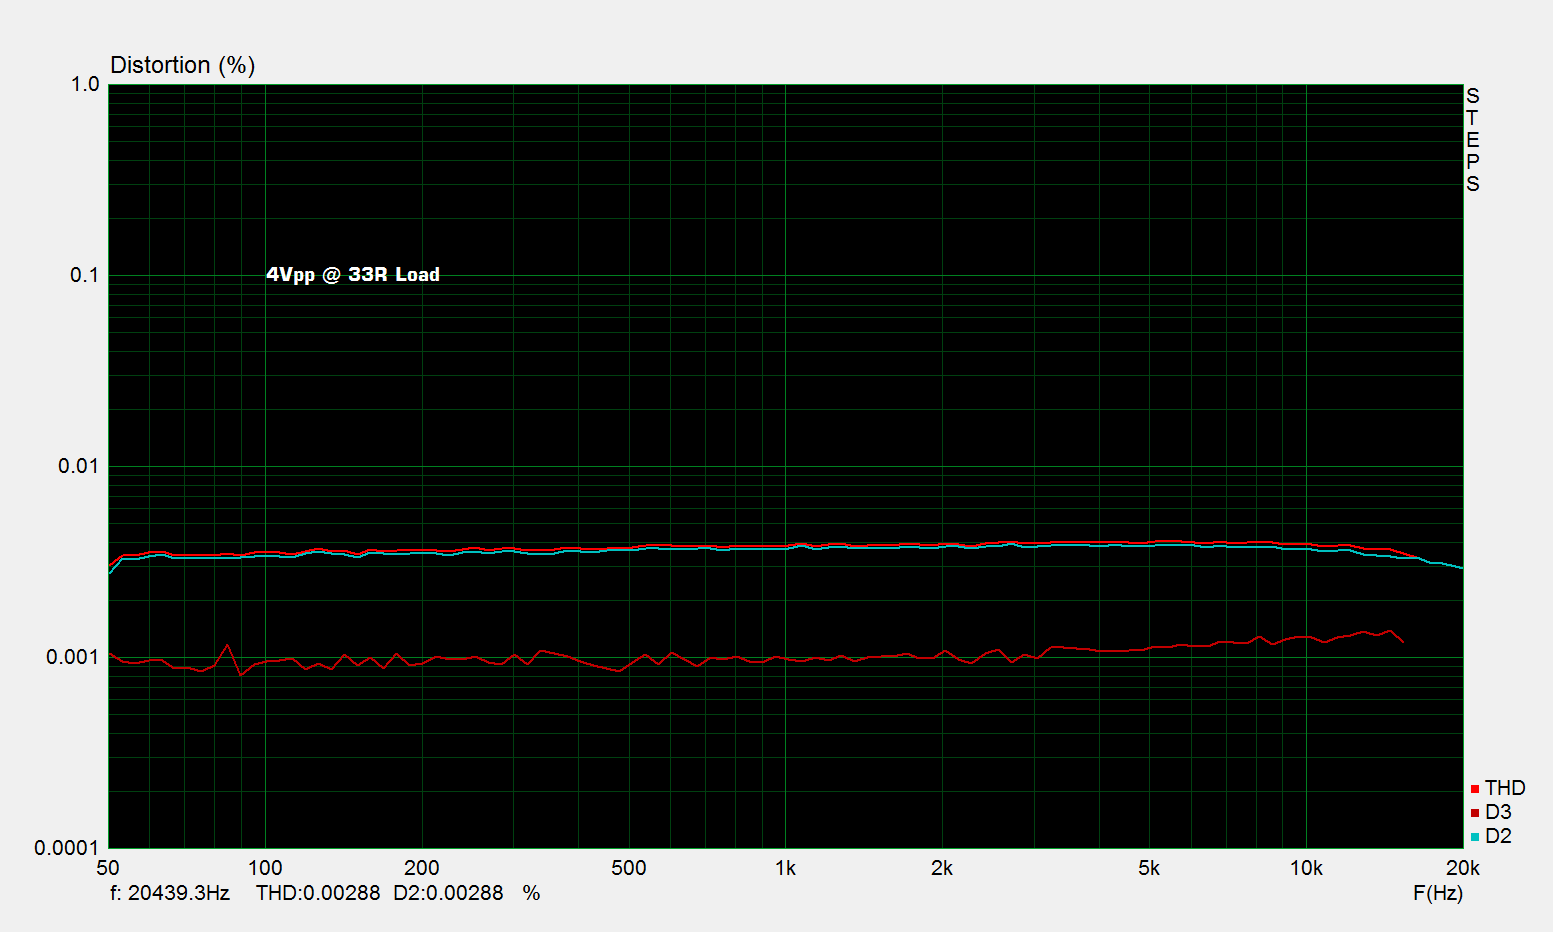
Task: Click the 'THD:0.00288' readout value
Action: pos(318,893)
